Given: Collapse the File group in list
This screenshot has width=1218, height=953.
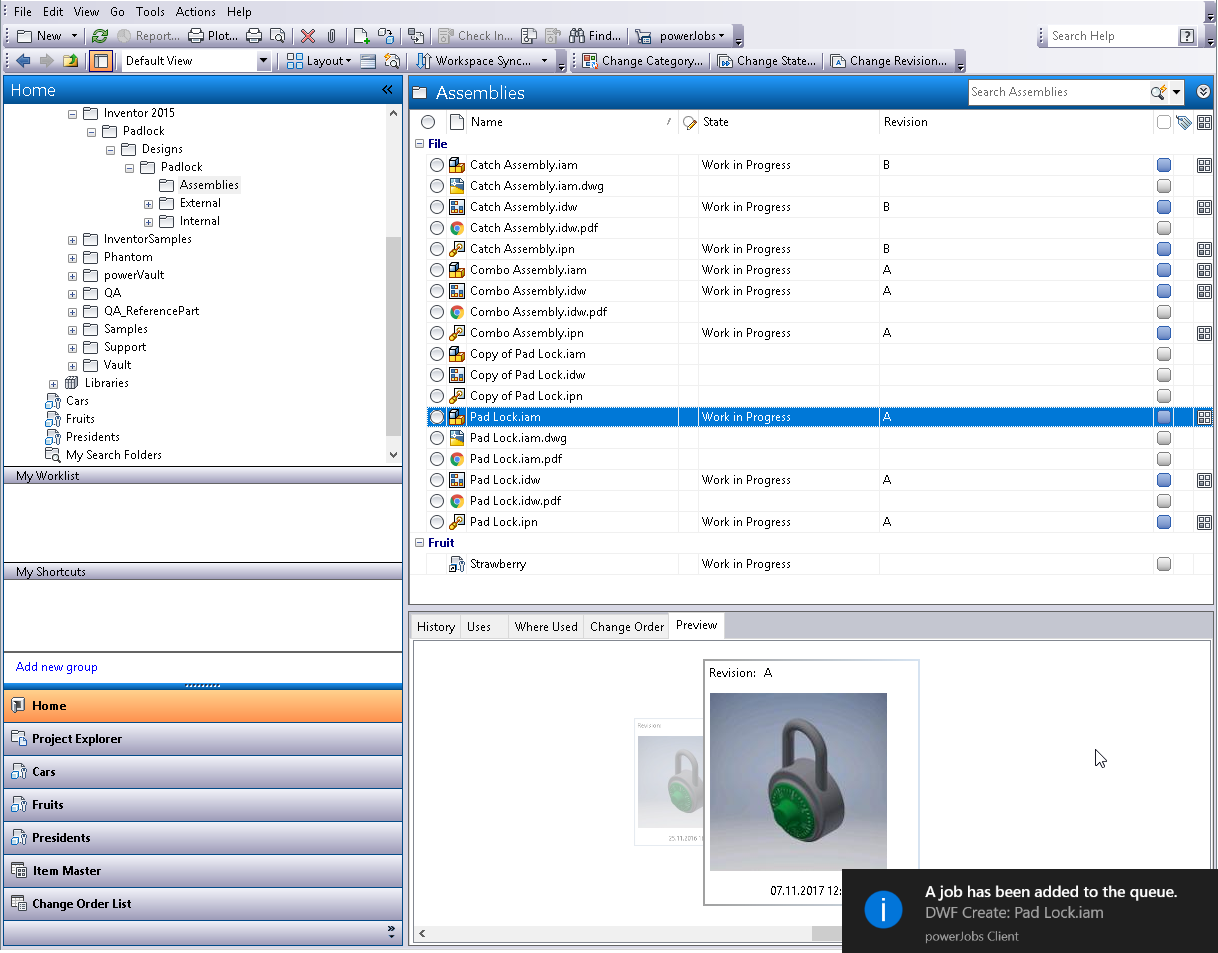Looking at the screenshot, I should click(x=420, y=144).
